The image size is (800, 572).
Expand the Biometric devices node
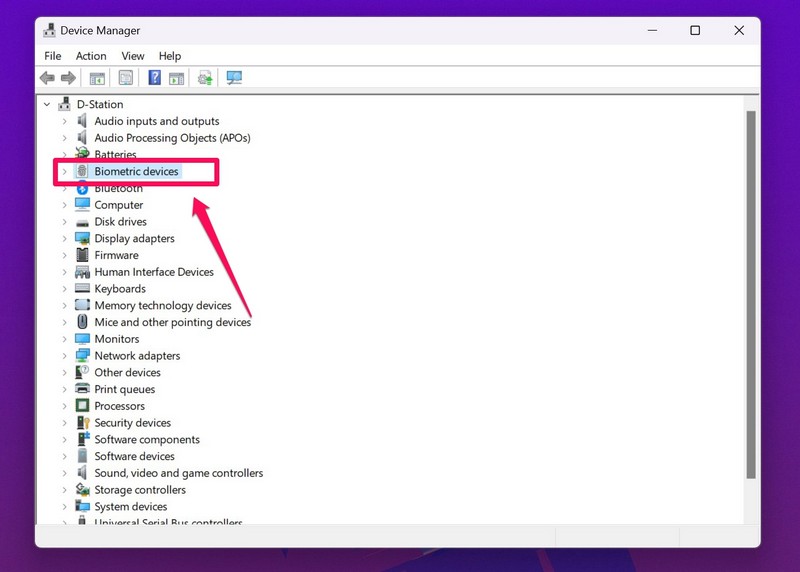pos(65,172)
